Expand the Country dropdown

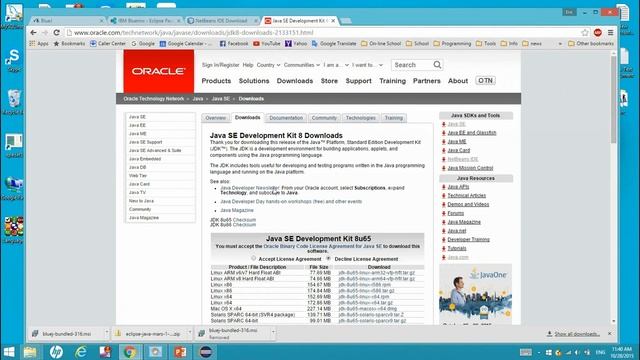click(x=268, y=65)
